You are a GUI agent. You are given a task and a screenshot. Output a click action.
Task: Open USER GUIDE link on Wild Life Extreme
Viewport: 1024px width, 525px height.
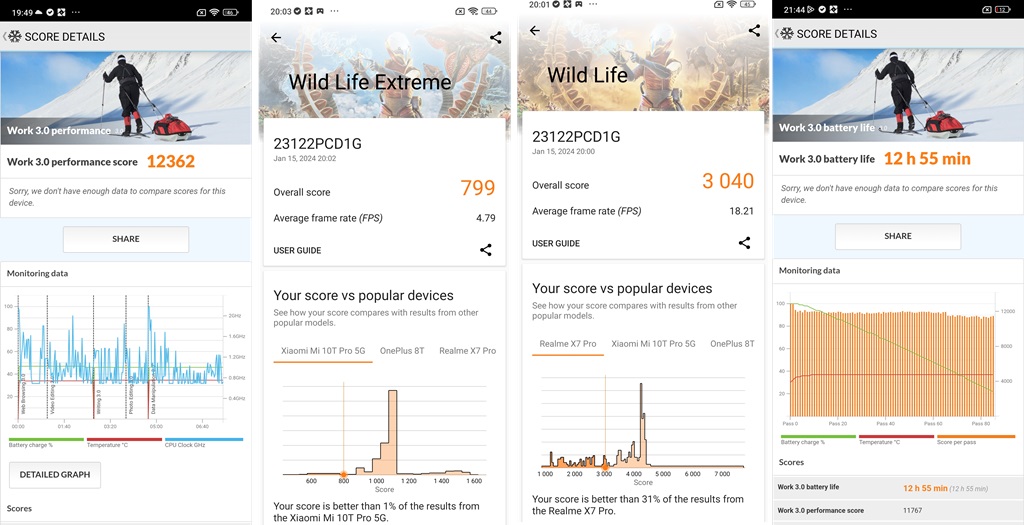click(297, 250)
